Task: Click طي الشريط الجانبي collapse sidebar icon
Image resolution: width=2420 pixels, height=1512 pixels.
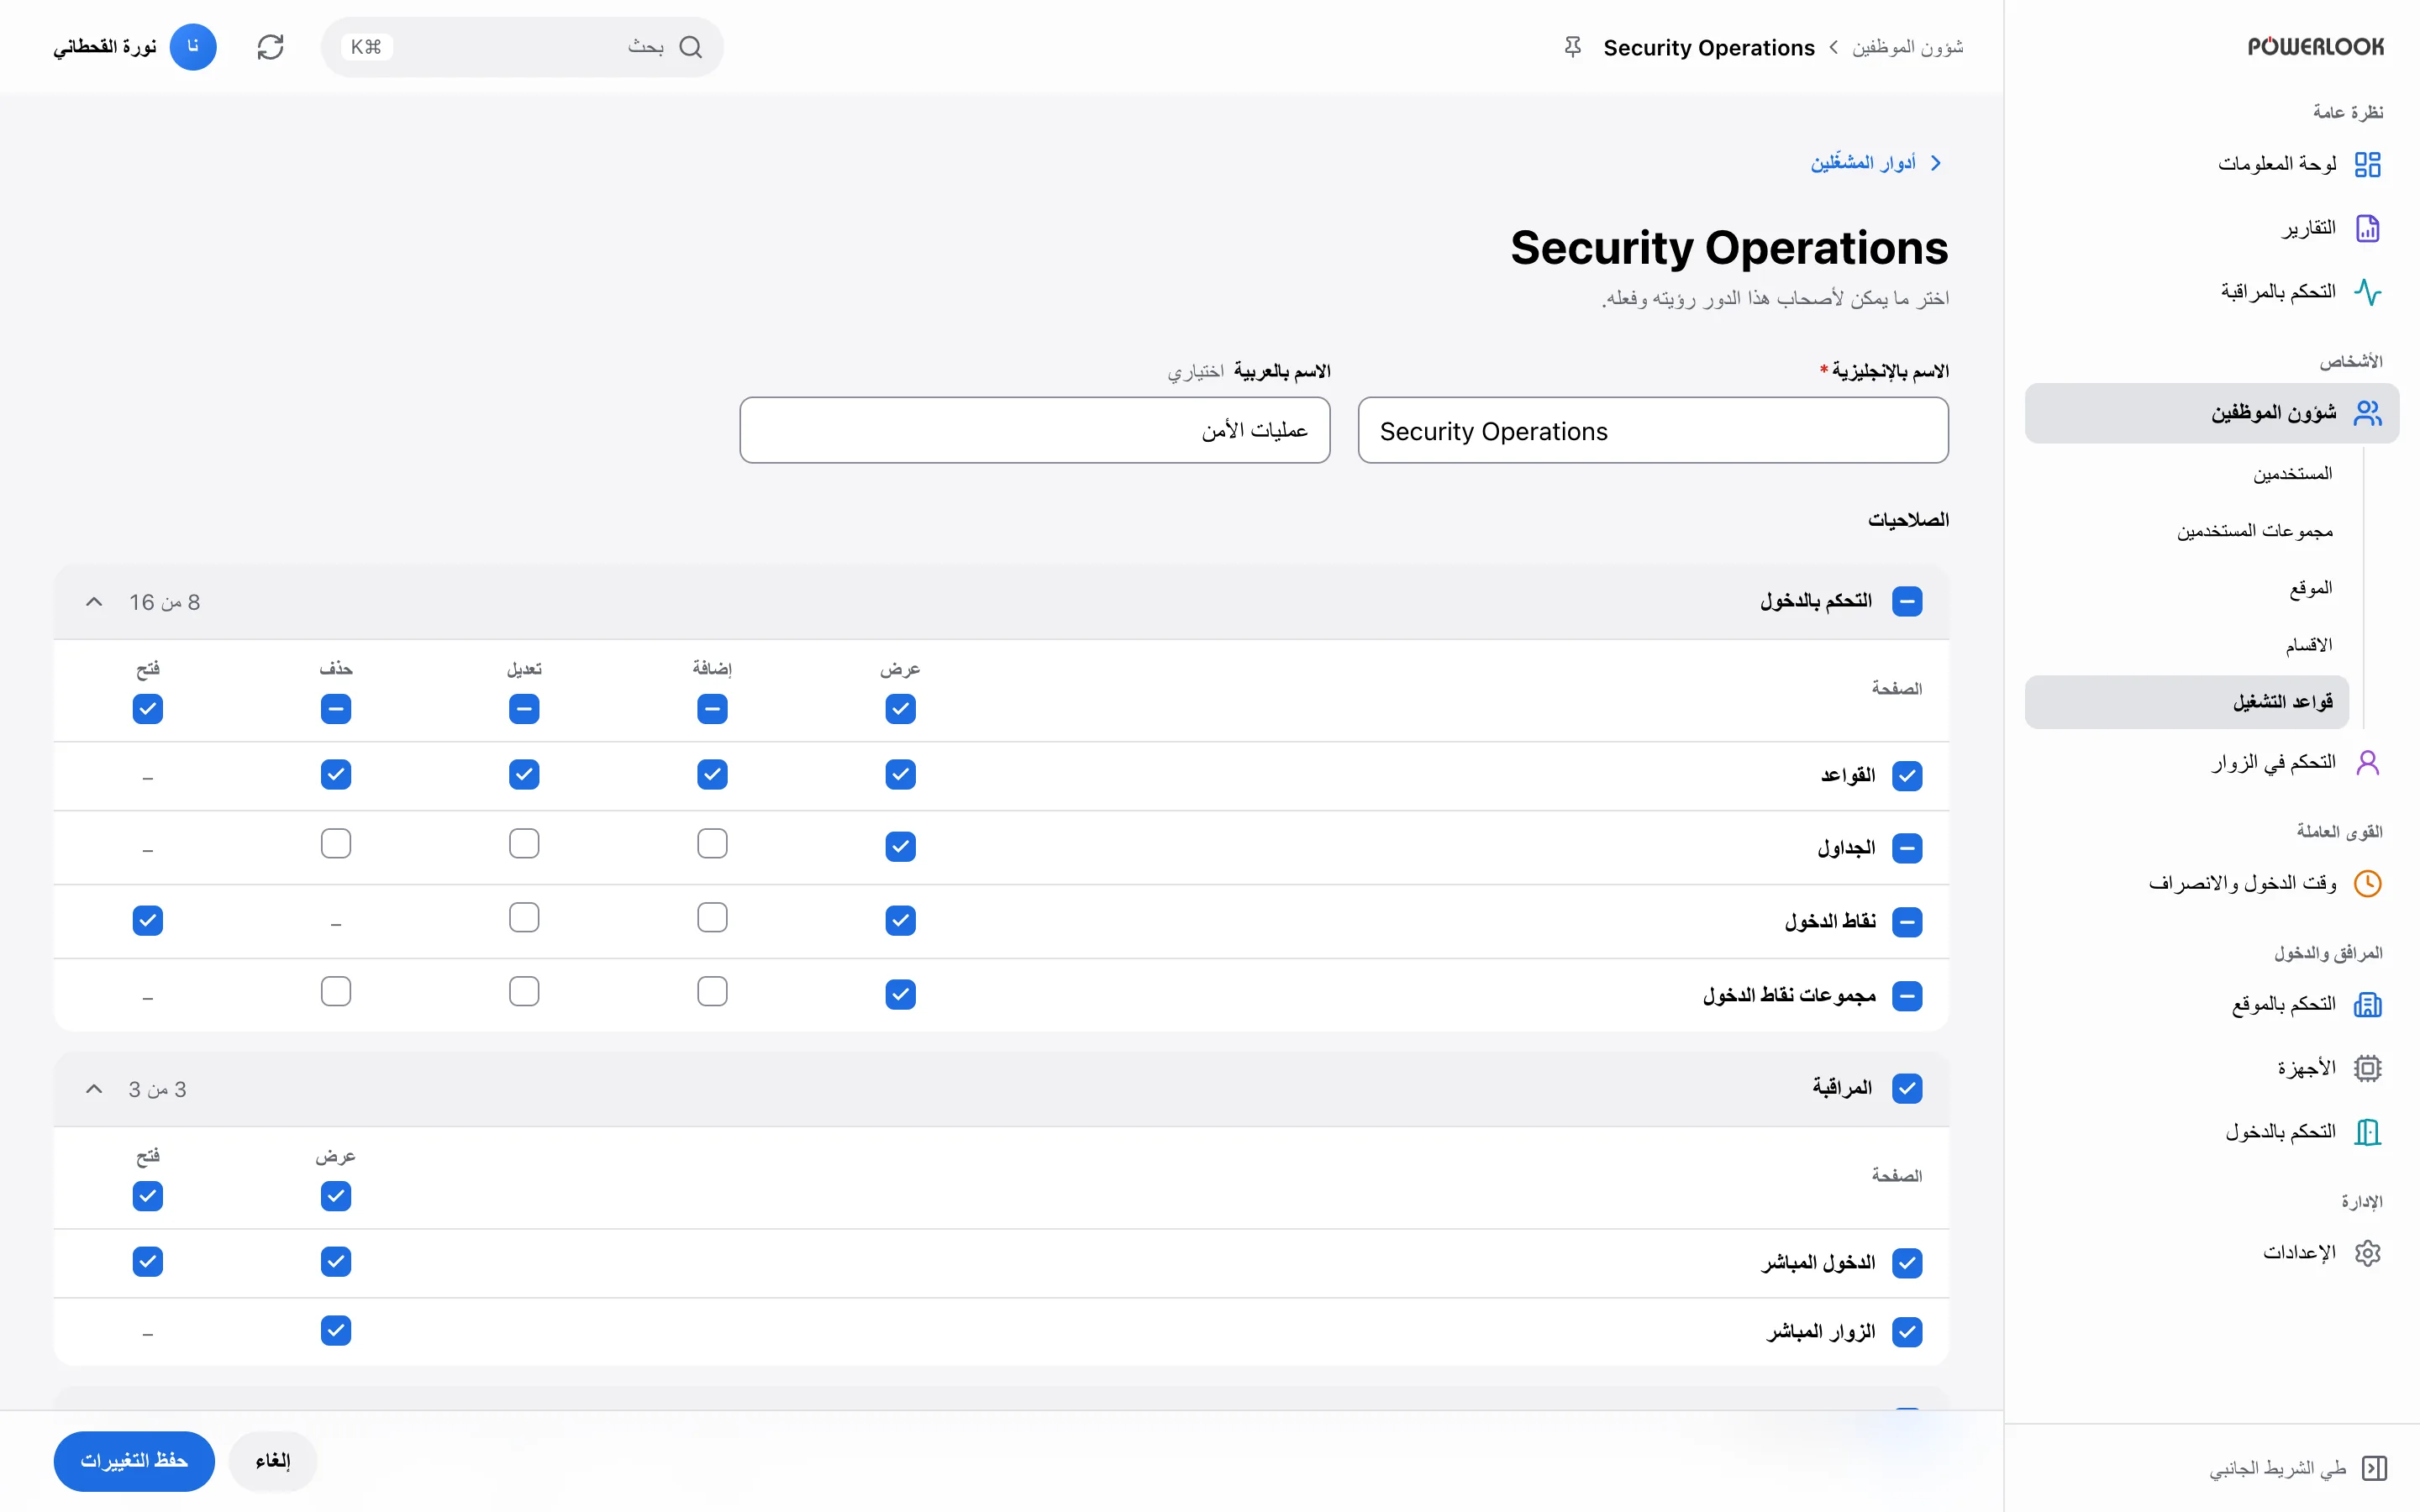Action: [x=2374, y=1468]
